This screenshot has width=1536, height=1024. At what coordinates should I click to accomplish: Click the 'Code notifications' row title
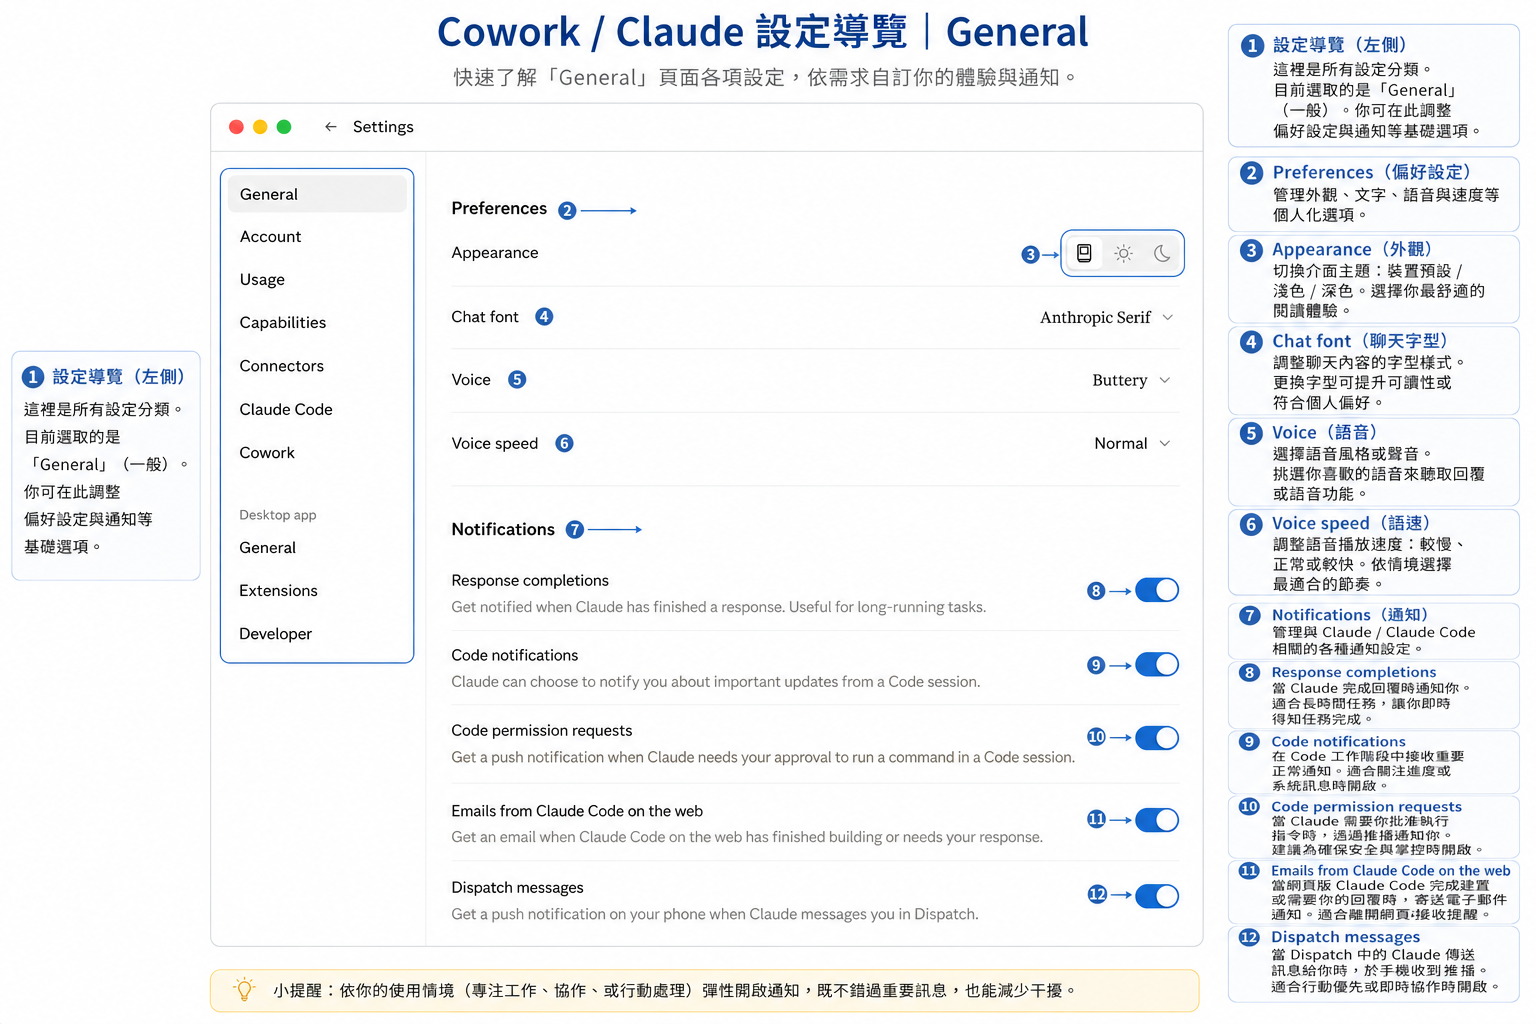coord(515,656)
